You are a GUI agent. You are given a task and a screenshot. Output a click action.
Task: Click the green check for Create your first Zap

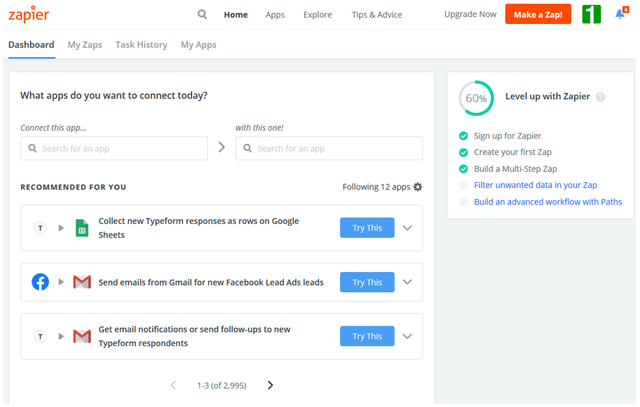pos(463,152)
